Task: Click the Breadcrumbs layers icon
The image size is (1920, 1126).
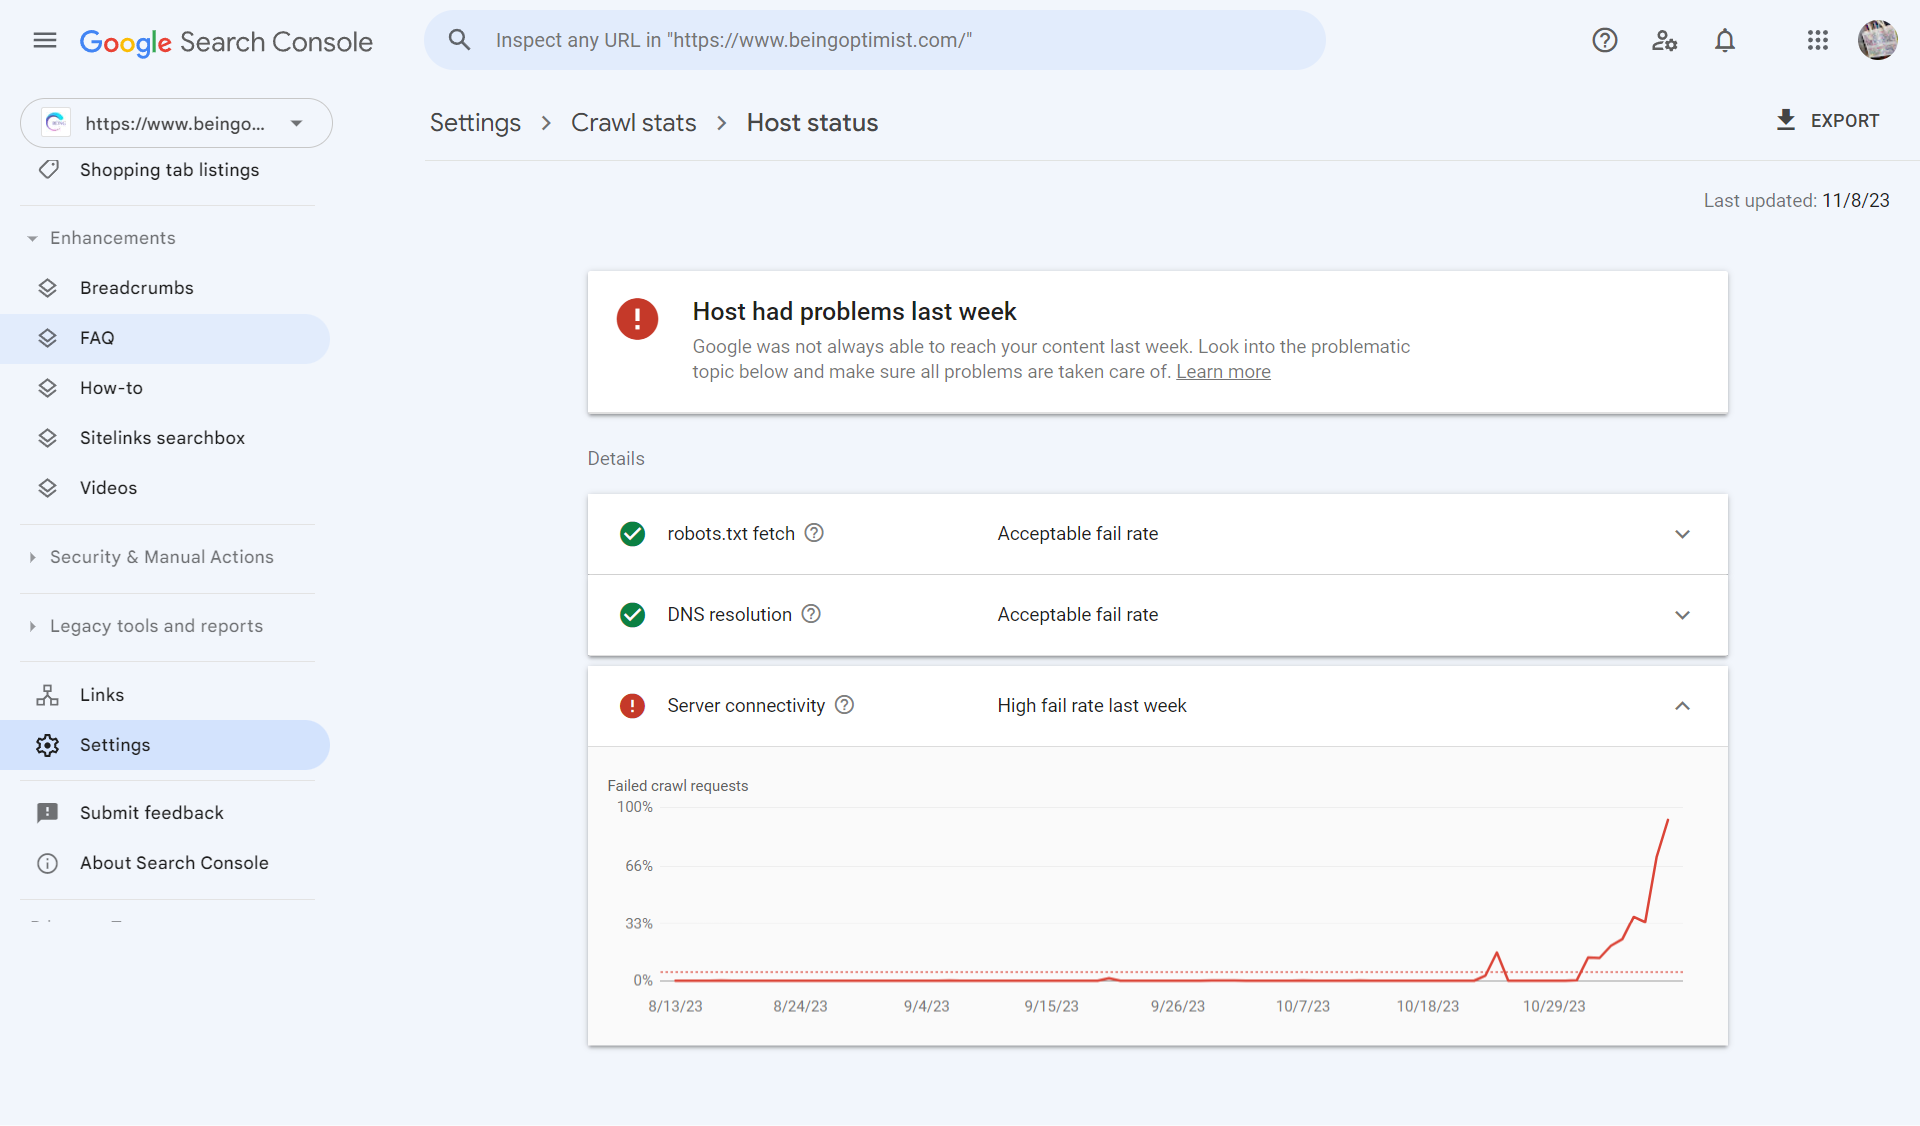Action: [x=48, y=288]
